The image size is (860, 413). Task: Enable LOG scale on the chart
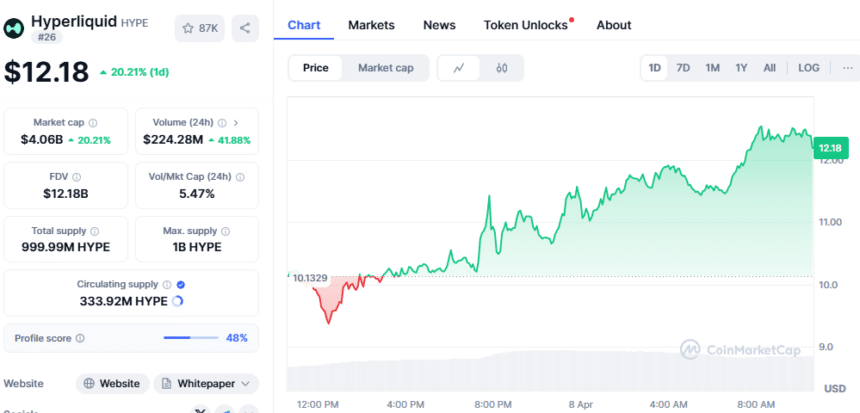pos(809,68)
